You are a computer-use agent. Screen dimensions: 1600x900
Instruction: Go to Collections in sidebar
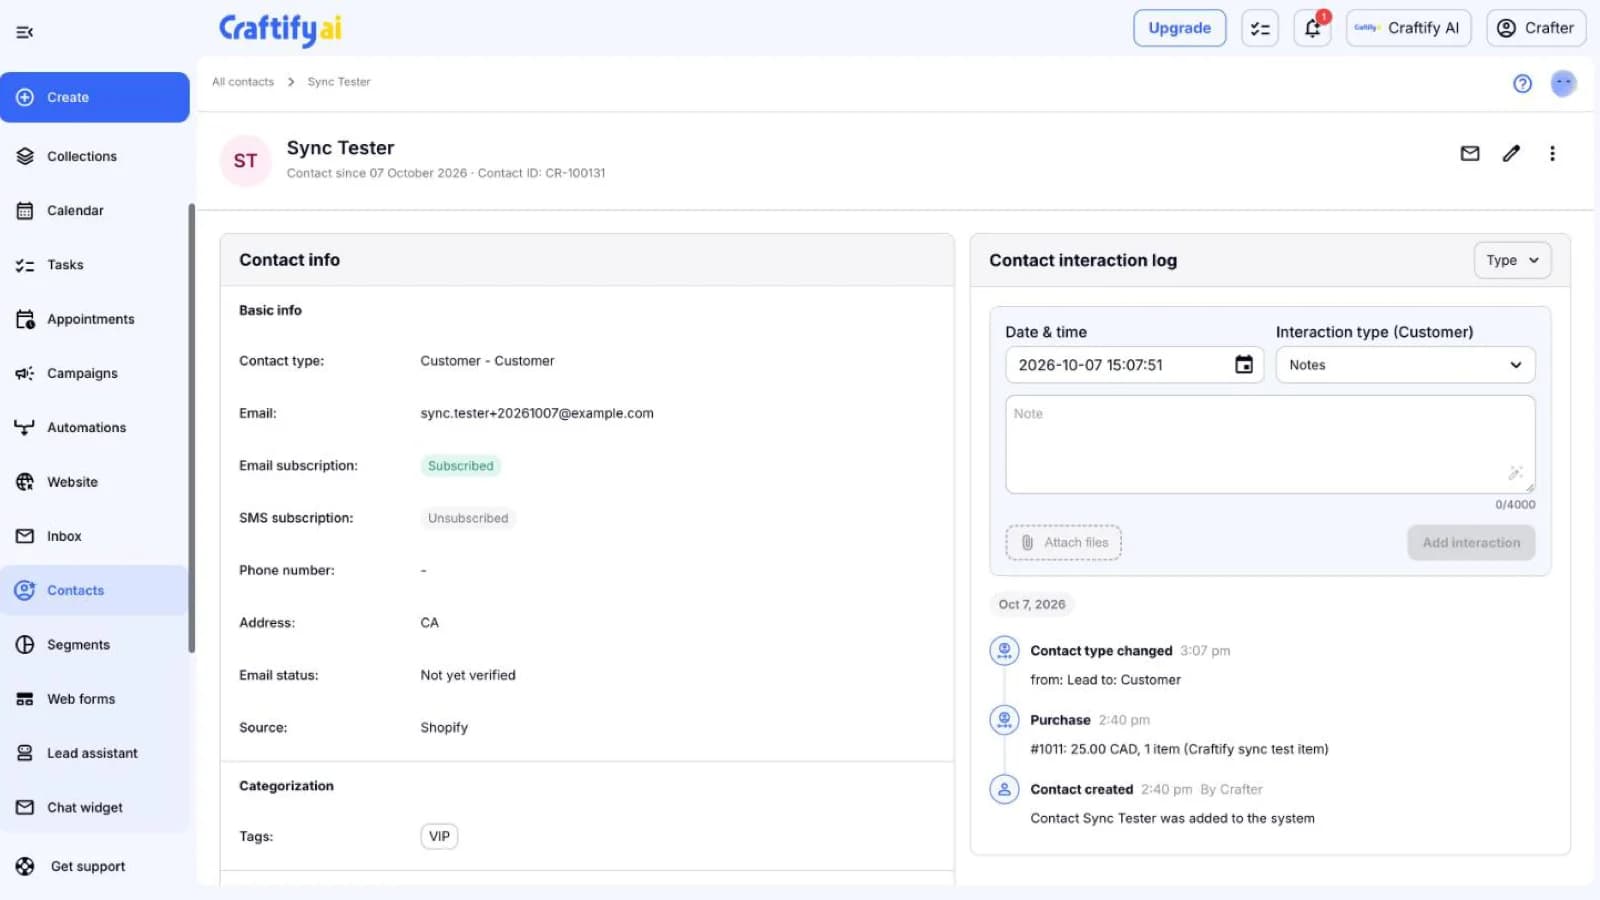[95, 156]
